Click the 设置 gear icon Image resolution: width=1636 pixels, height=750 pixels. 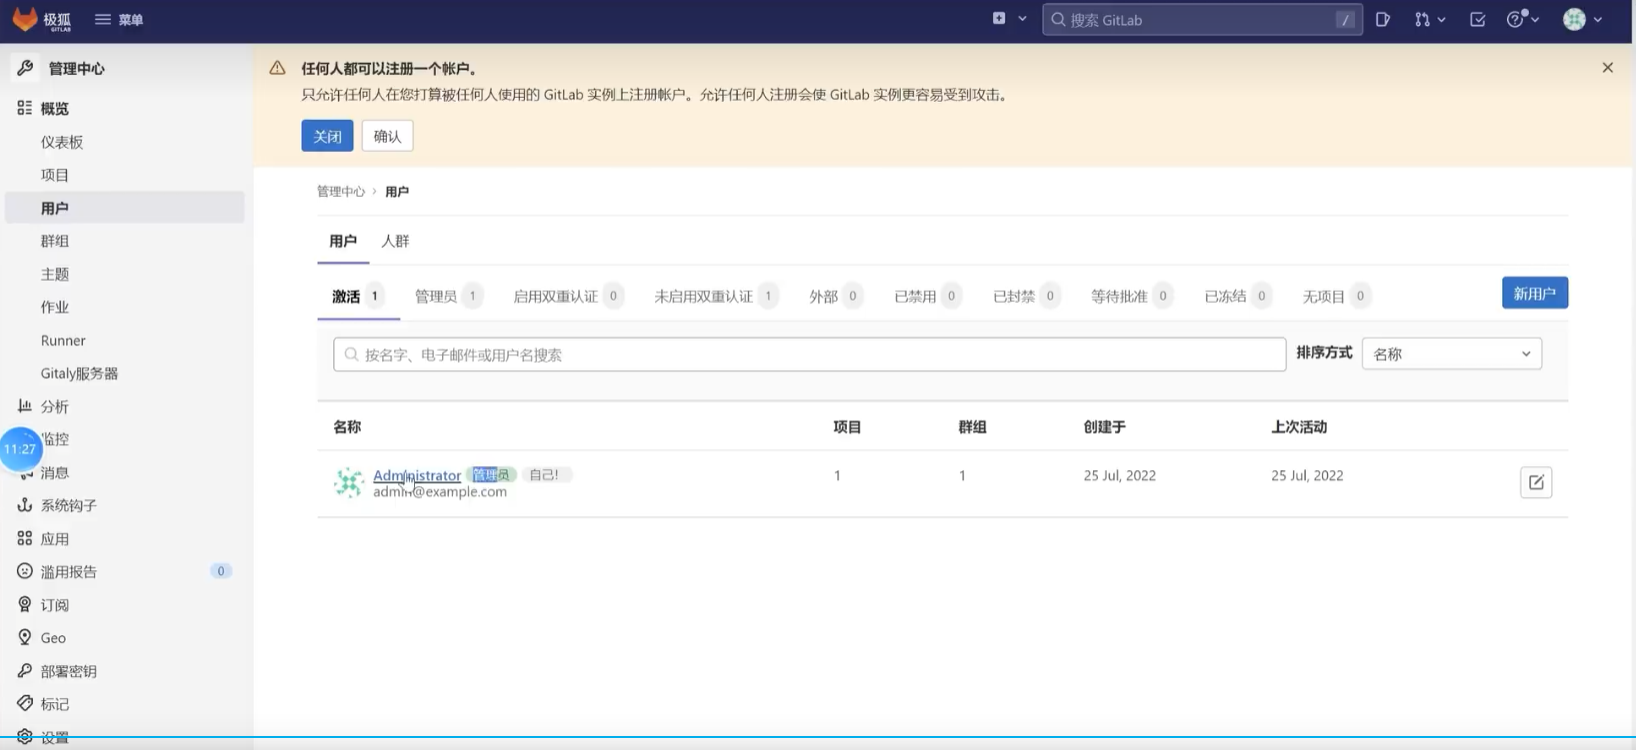click(x=25, y=736)
